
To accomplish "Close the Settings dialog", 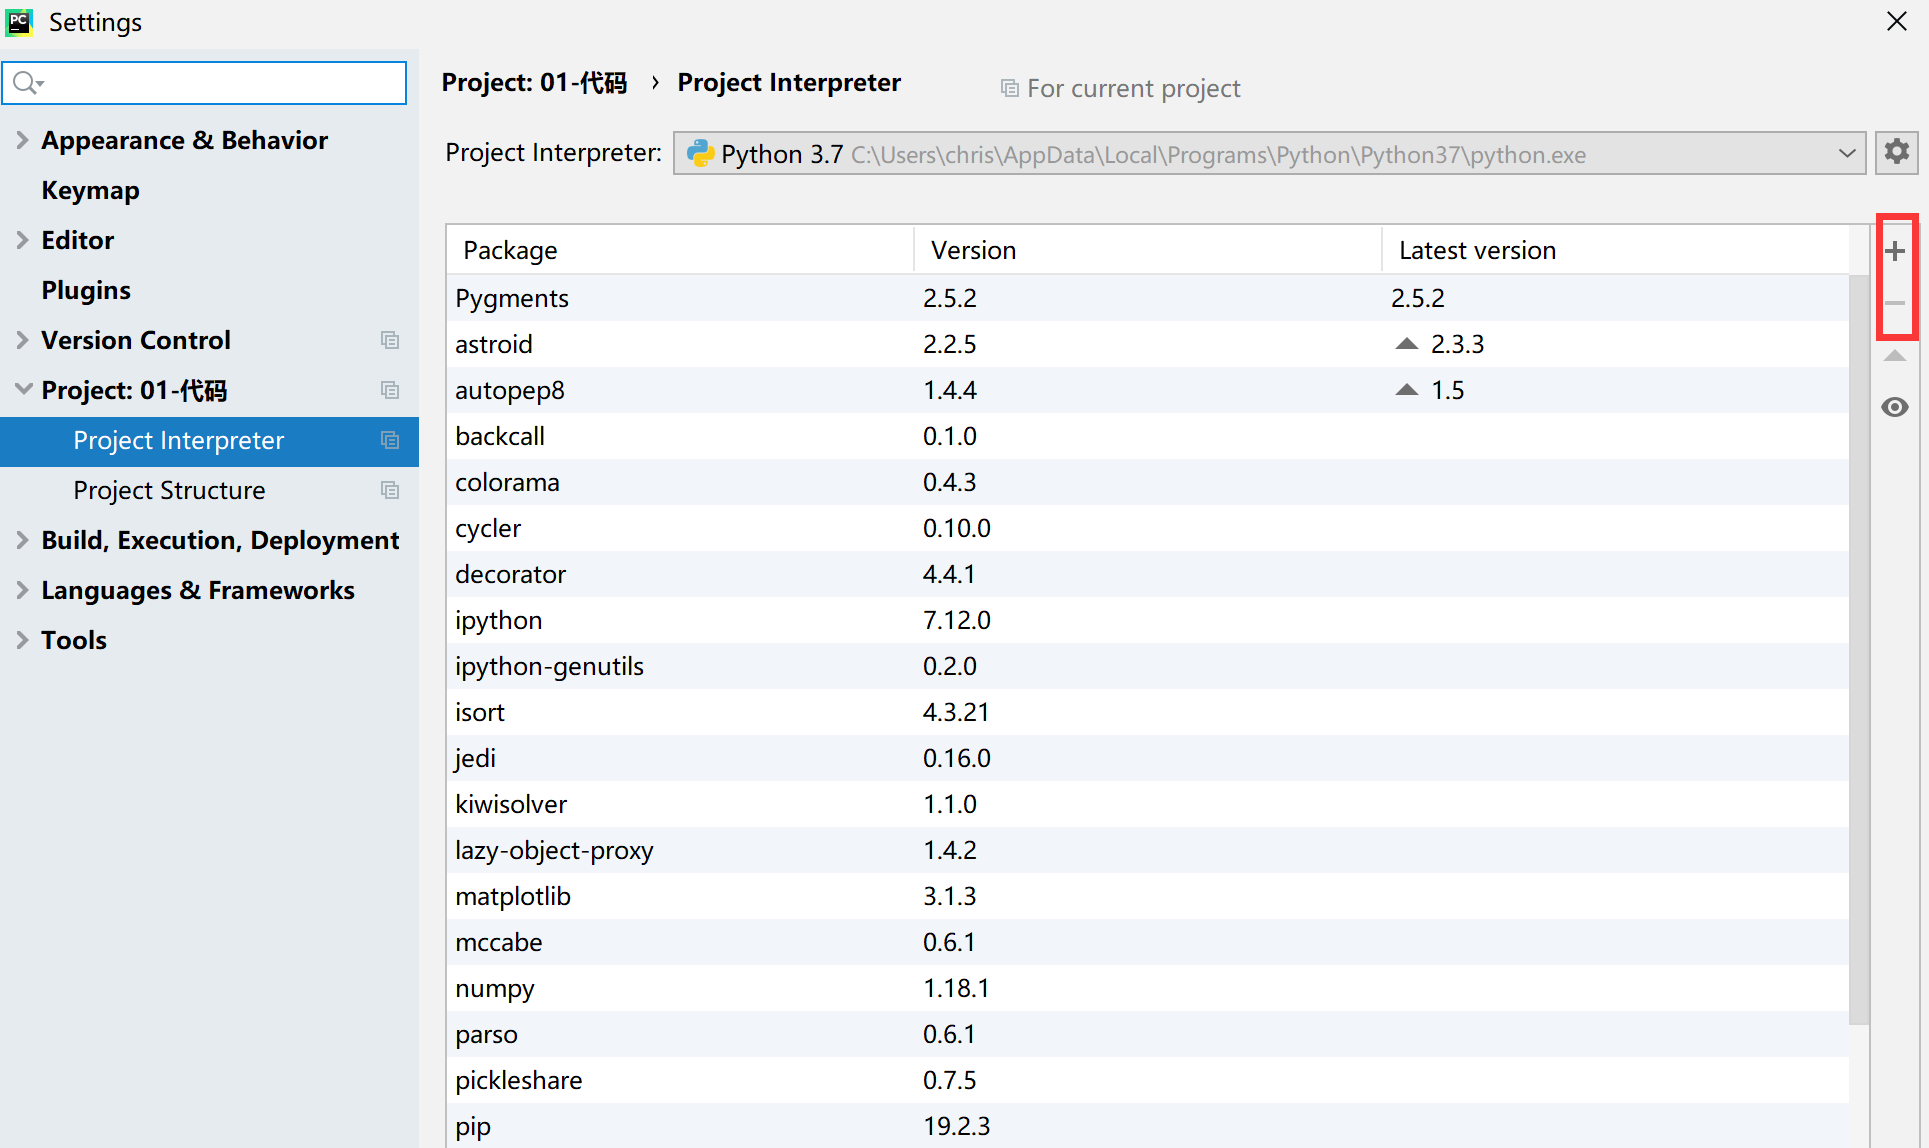I will click(x=1896, y=21).
